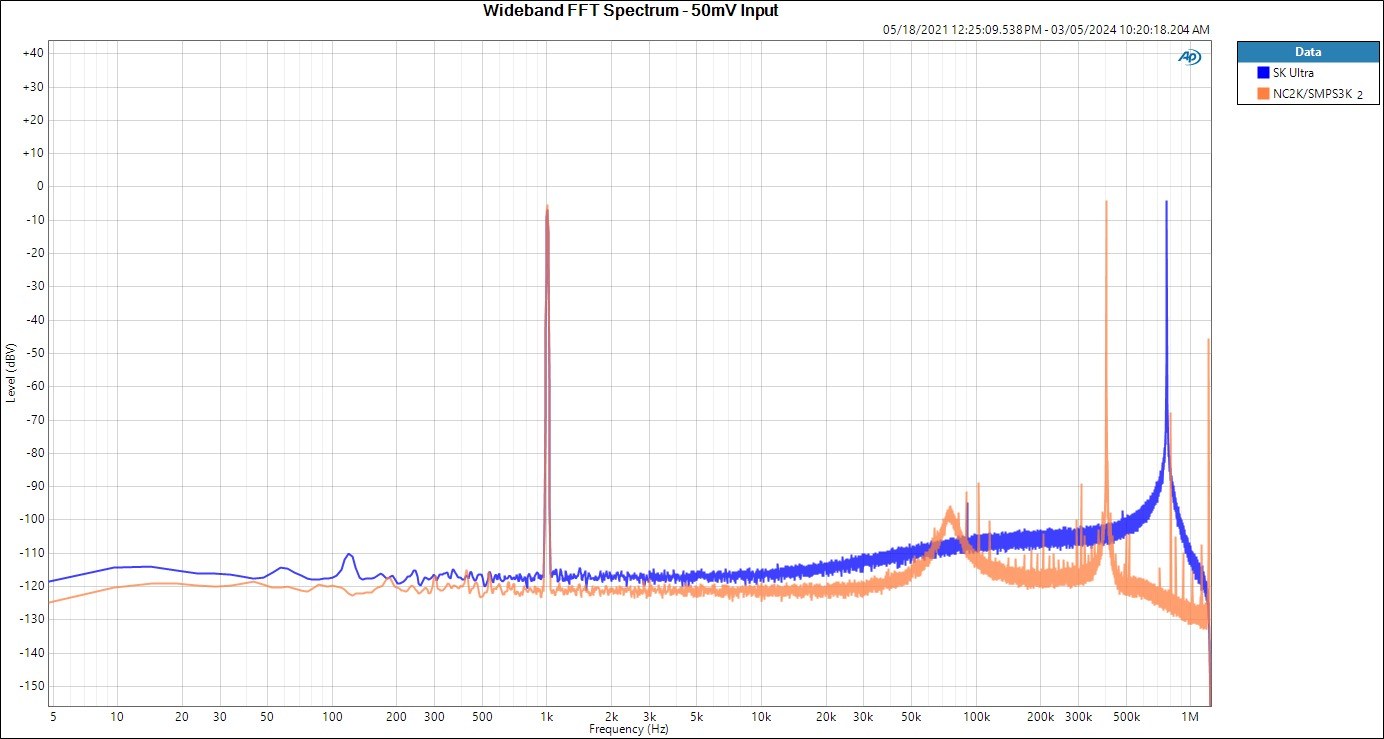Click the blue switching peak near 800 kHz
This screenshot has width=1384, height=739.
pyautogui.click(x=1166, y=203)
